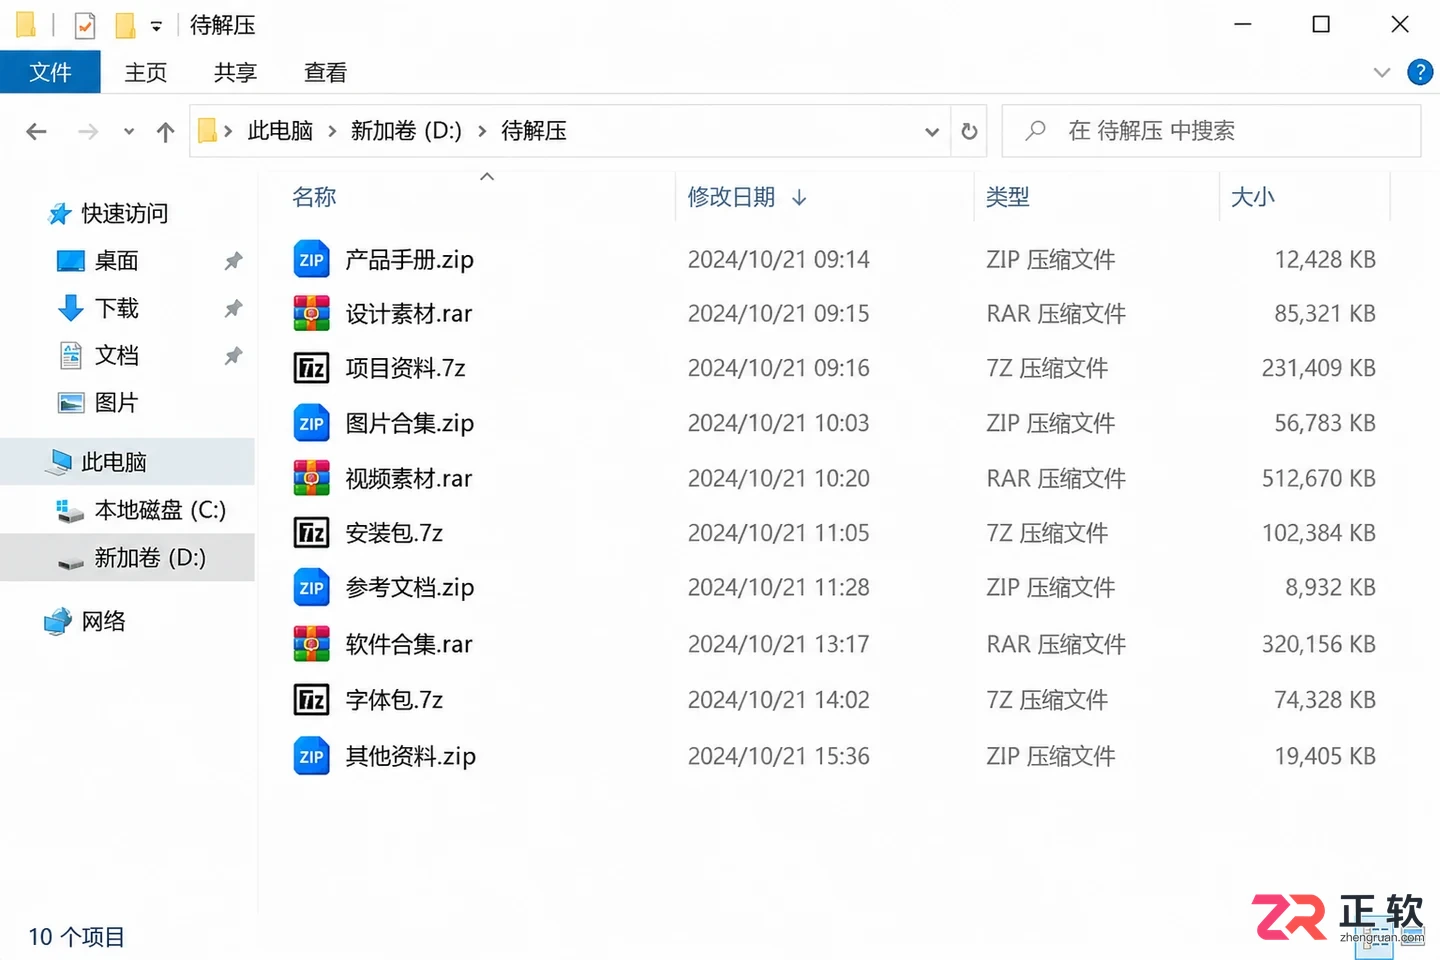The width and height of the screenshot is (1440, 960).
Task: Switch to the 共享 ribbon tab
Action: 236,72
